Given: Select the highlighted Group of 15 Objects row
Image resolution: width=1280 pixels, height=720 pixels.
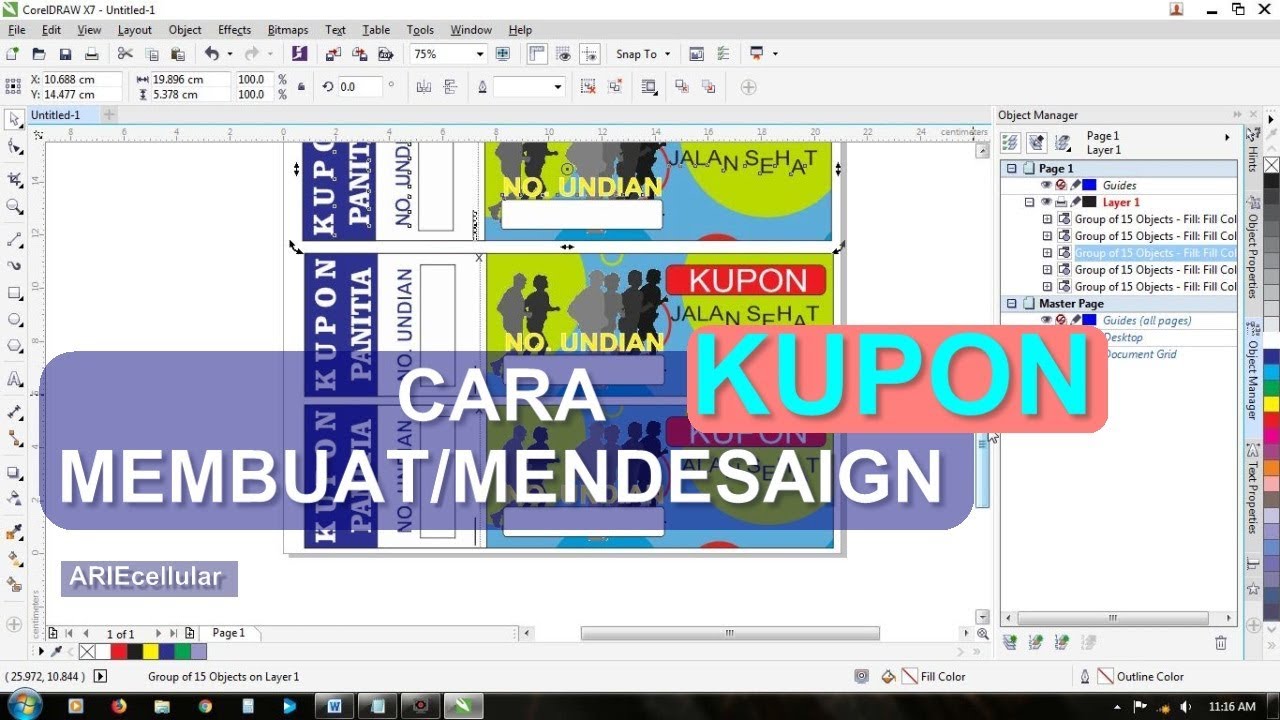Looking at the screenshot, I should [1155, 253].
